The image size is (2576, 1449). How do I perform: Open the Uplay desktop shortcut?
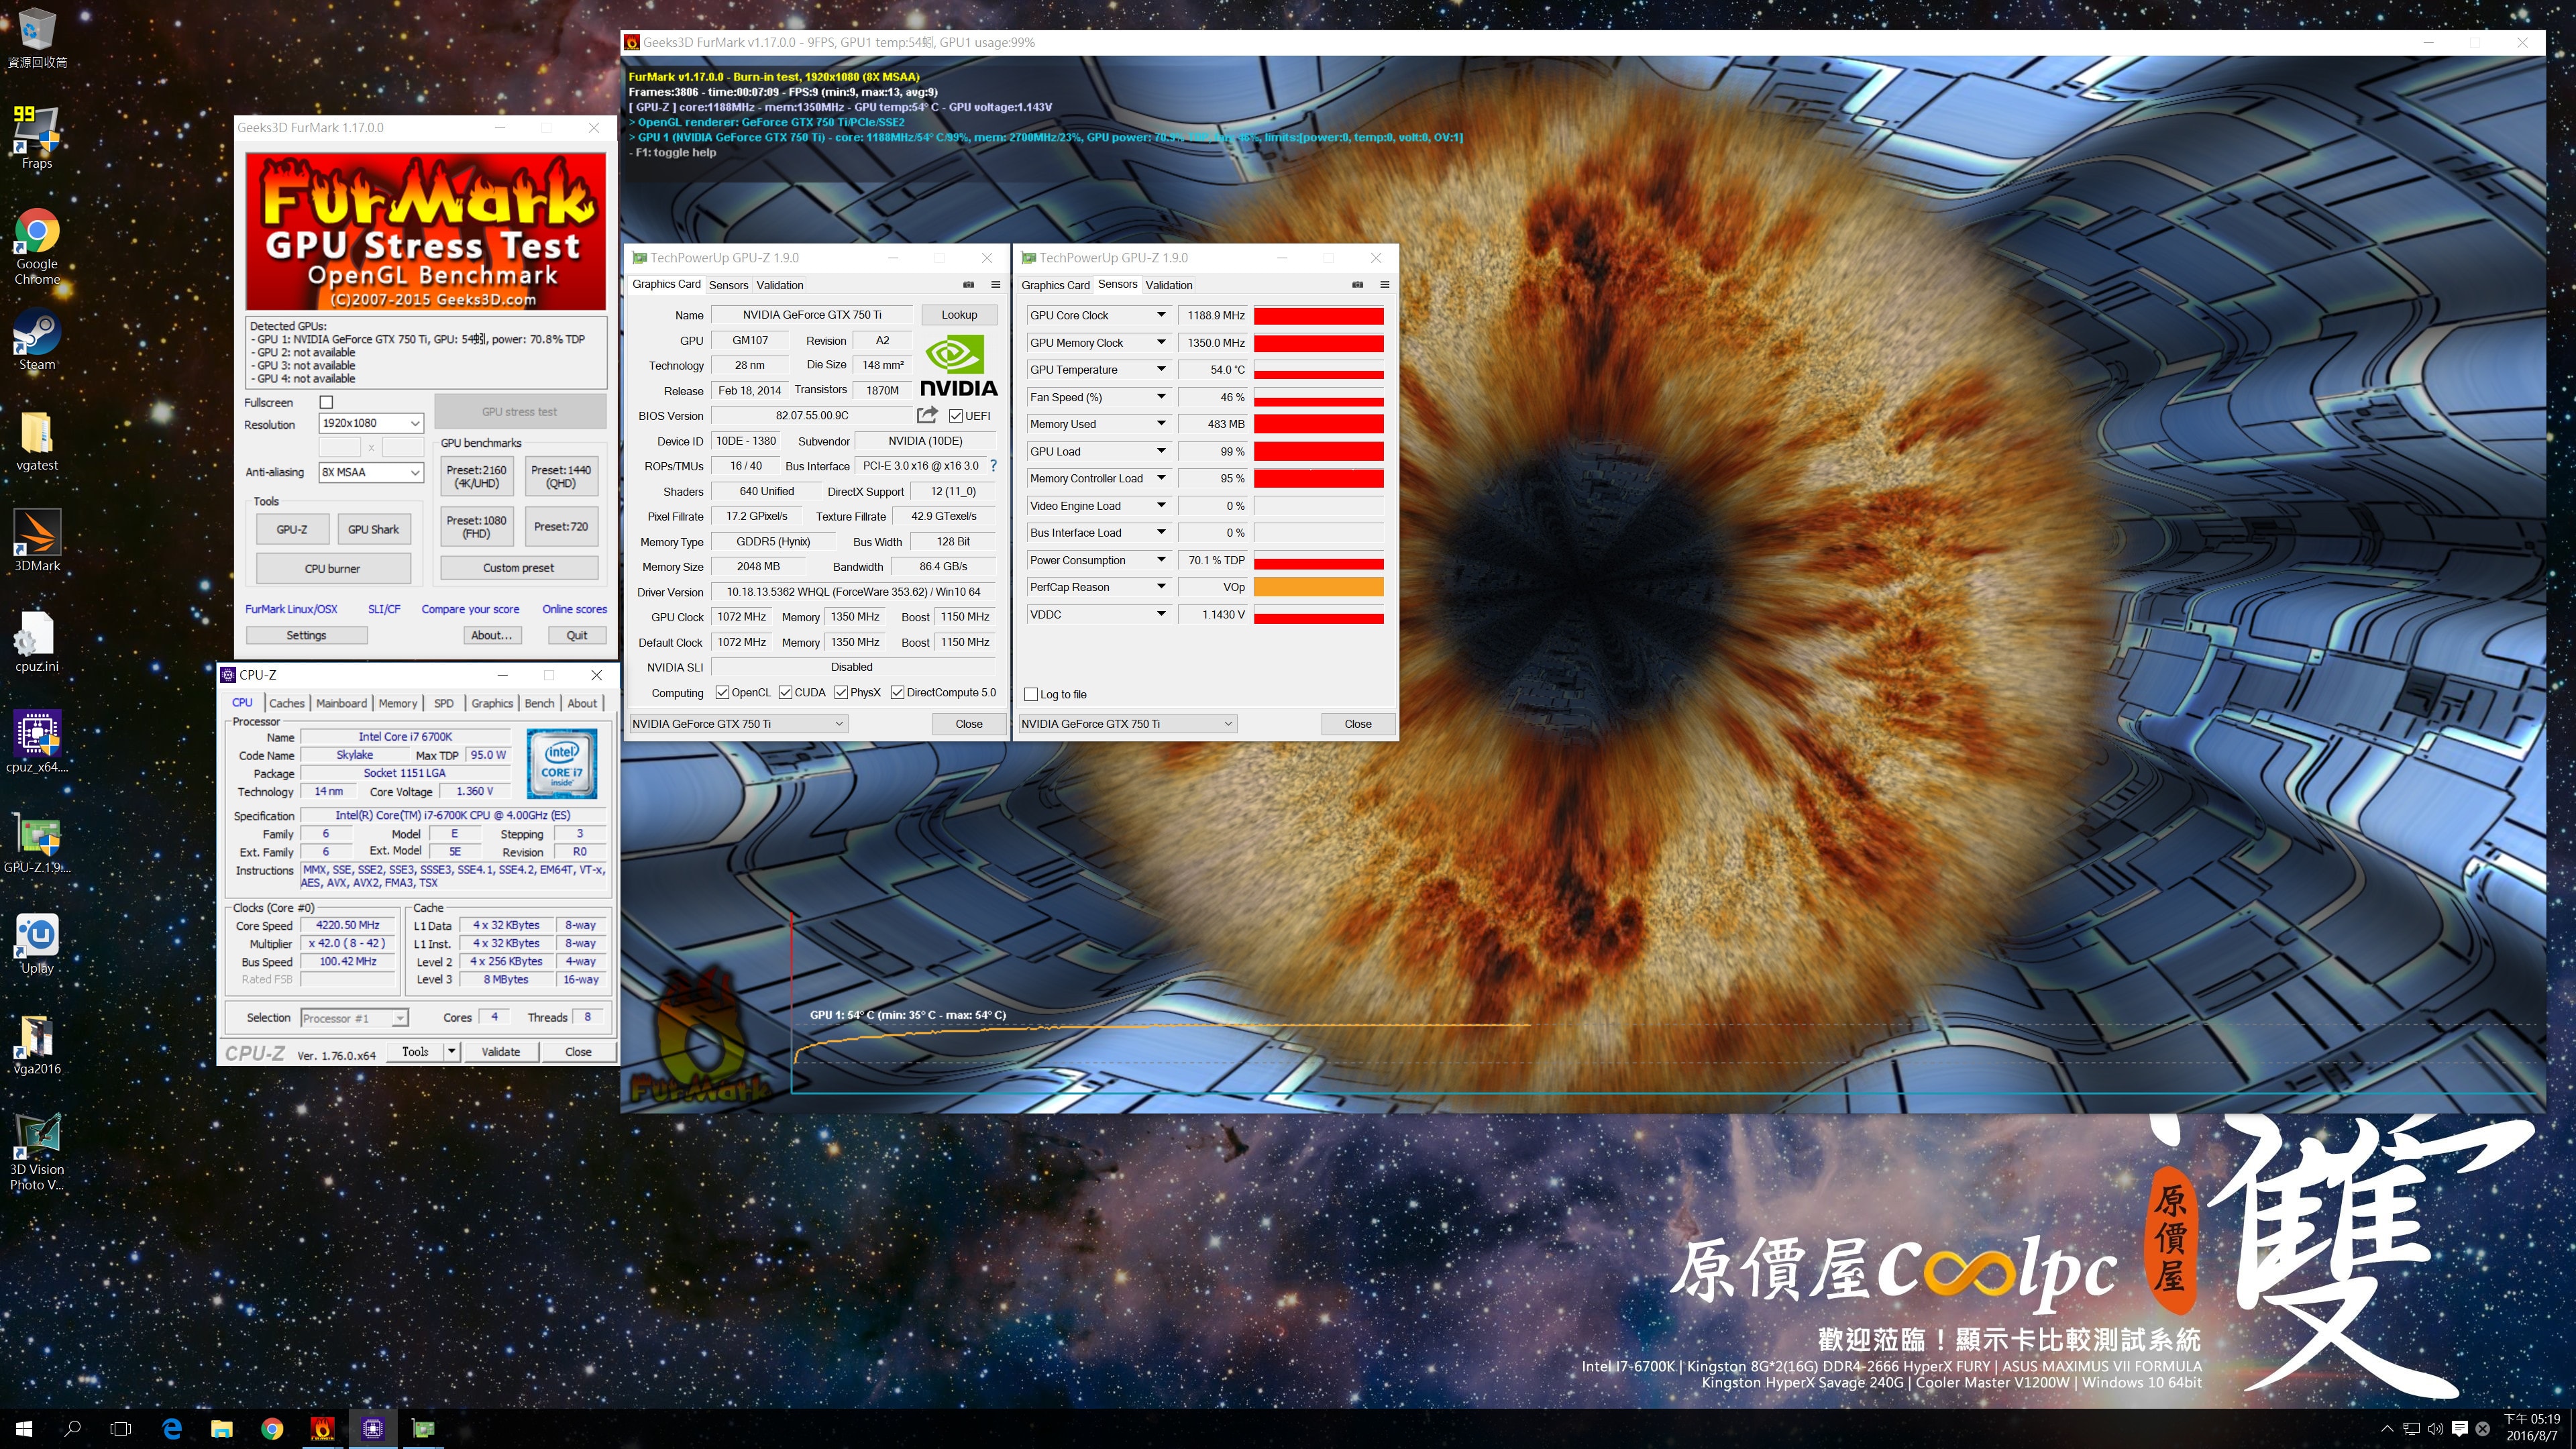tap(37, 944)
